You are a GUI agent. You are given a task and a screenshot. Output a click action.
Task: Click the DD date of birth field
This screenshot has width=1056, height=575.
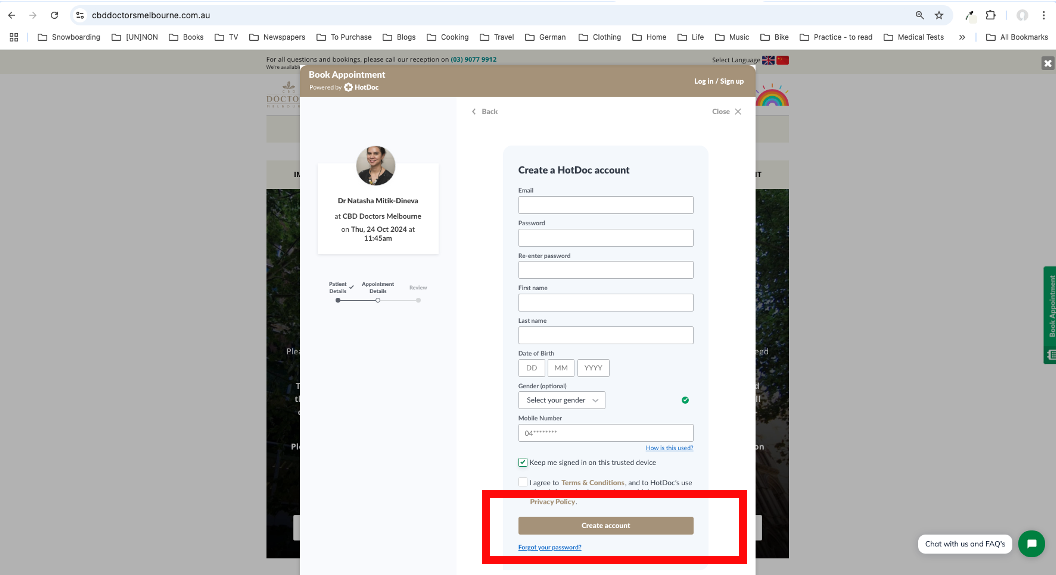coord(531,368)
